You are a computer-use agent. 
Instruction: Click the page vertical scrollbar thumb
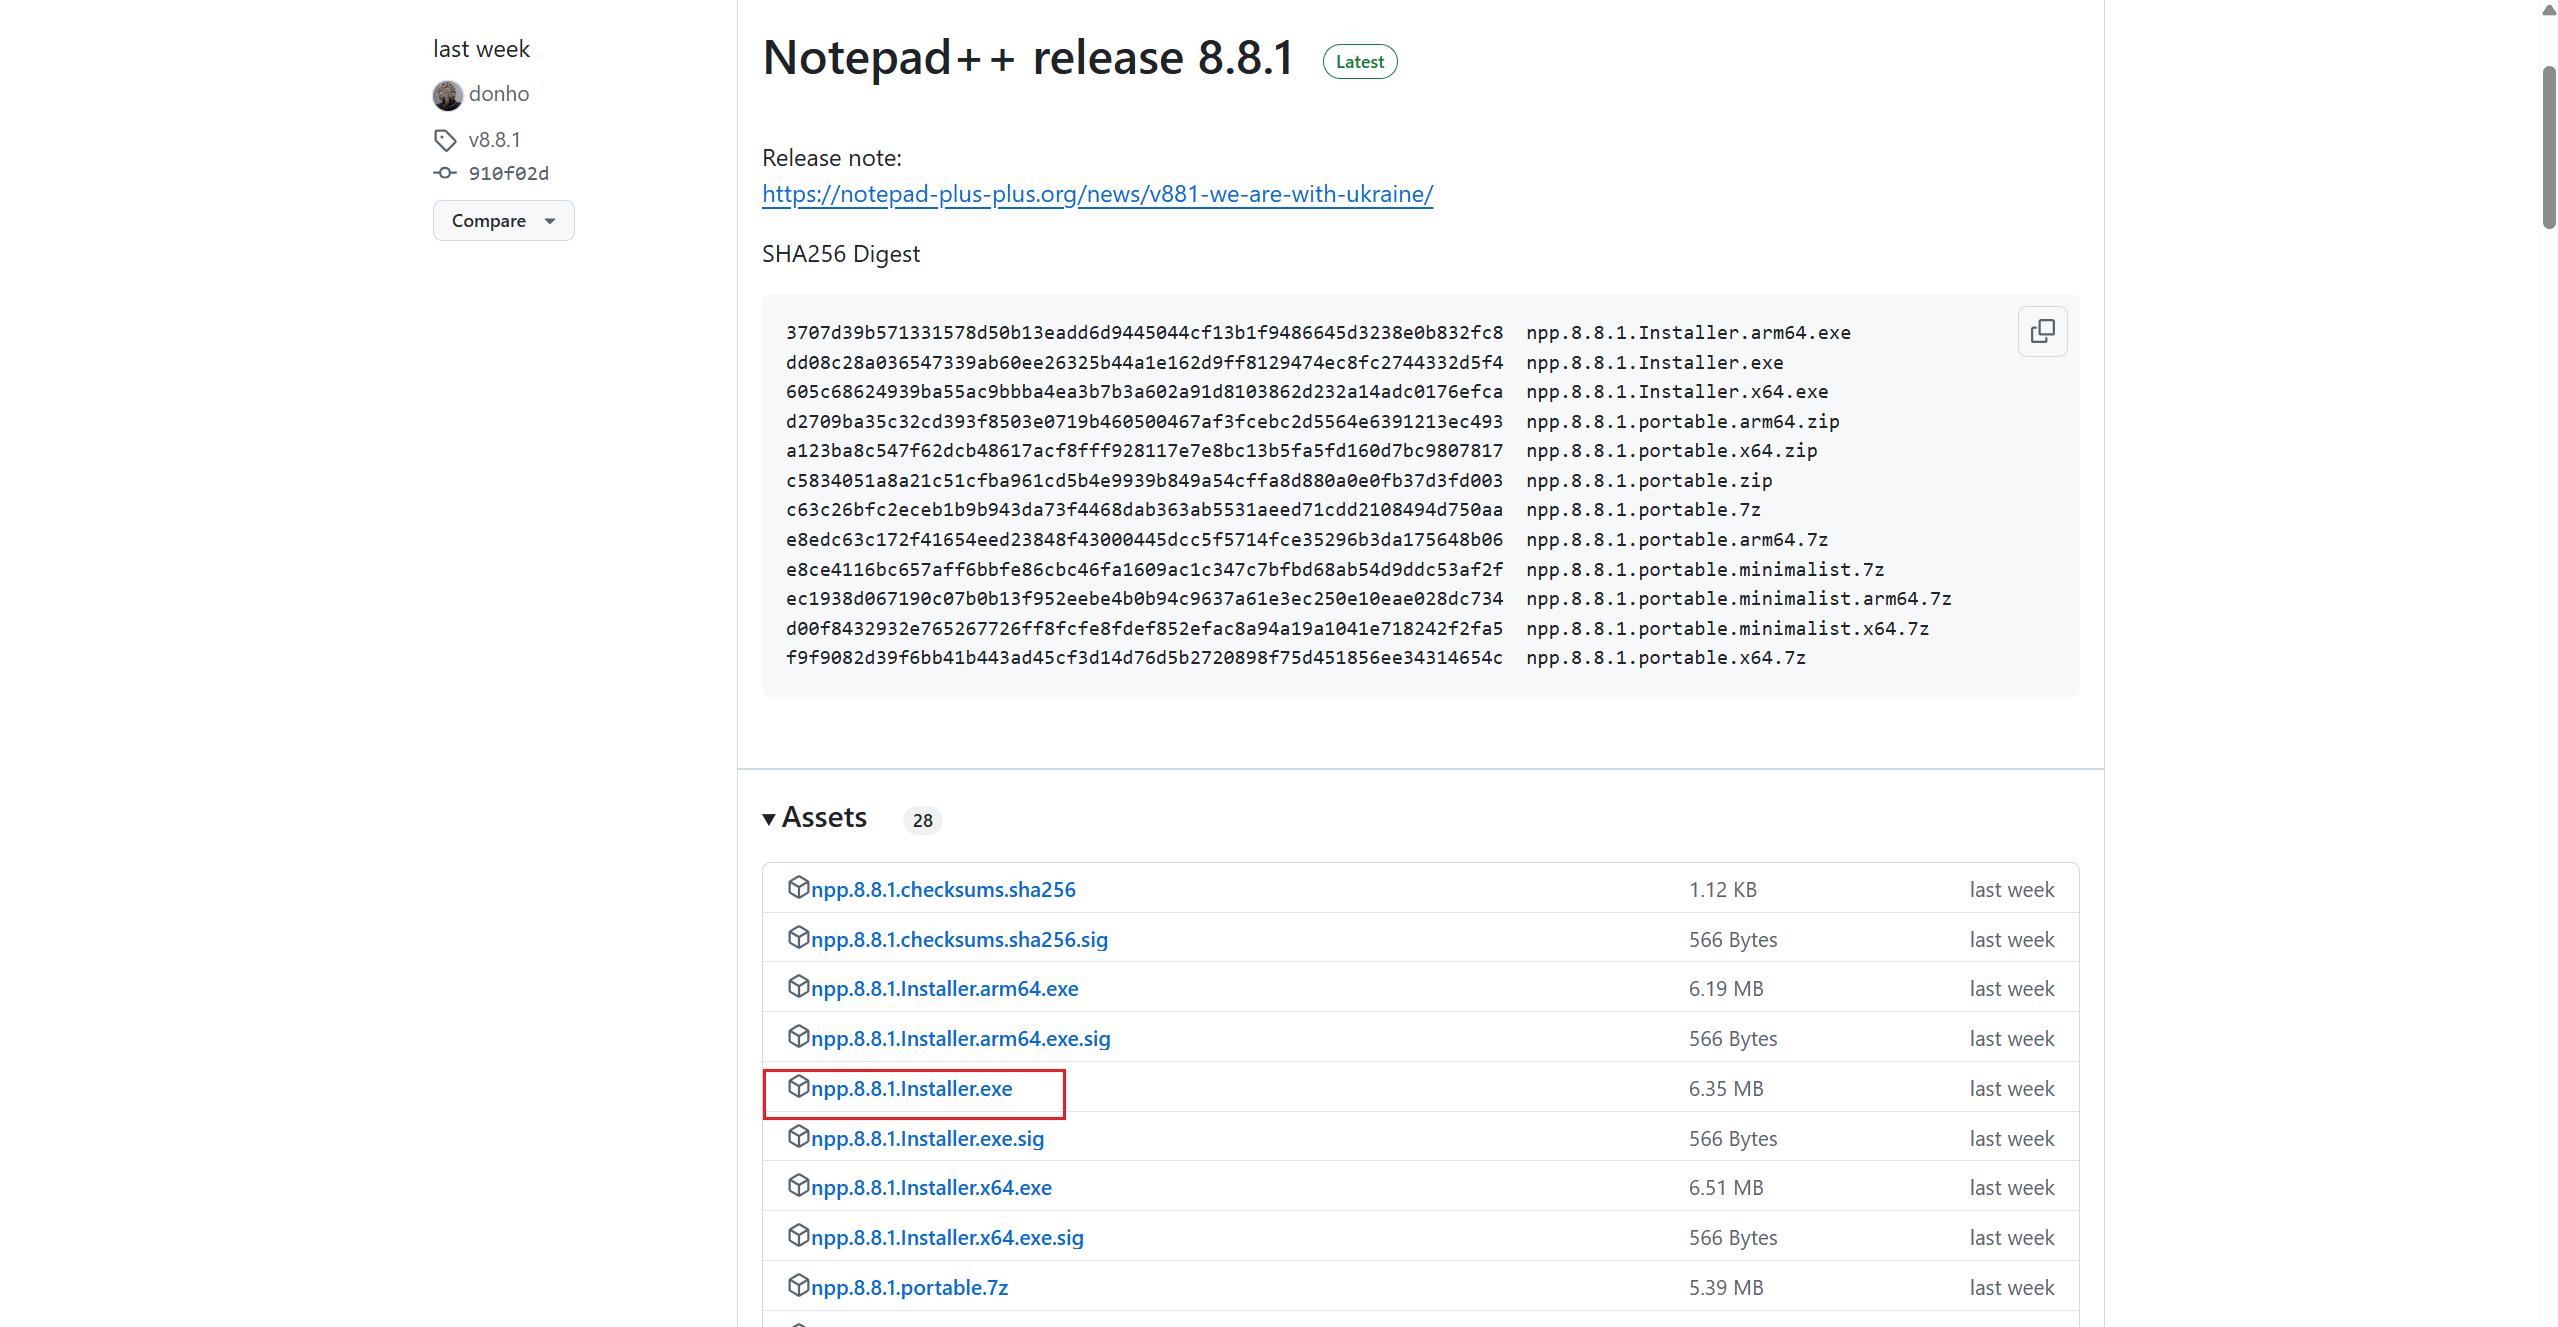coord(2548,148)
